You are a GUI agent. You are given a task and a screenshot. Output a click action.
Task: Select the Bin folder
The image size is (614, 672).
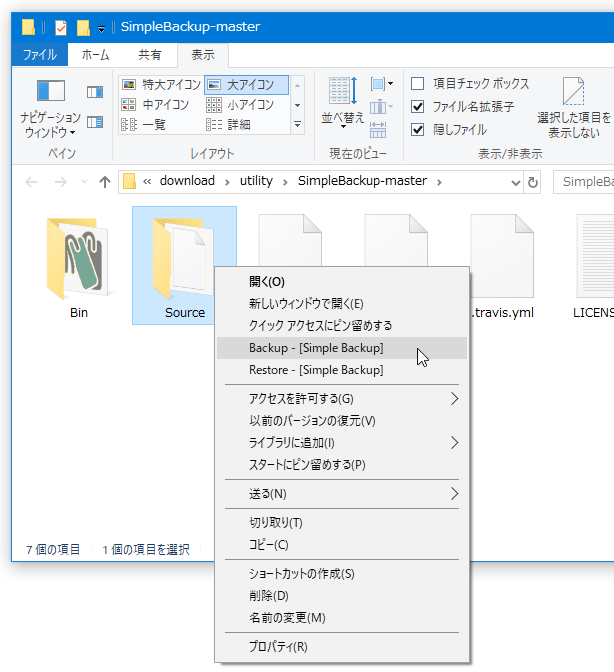tap(79, 267)
